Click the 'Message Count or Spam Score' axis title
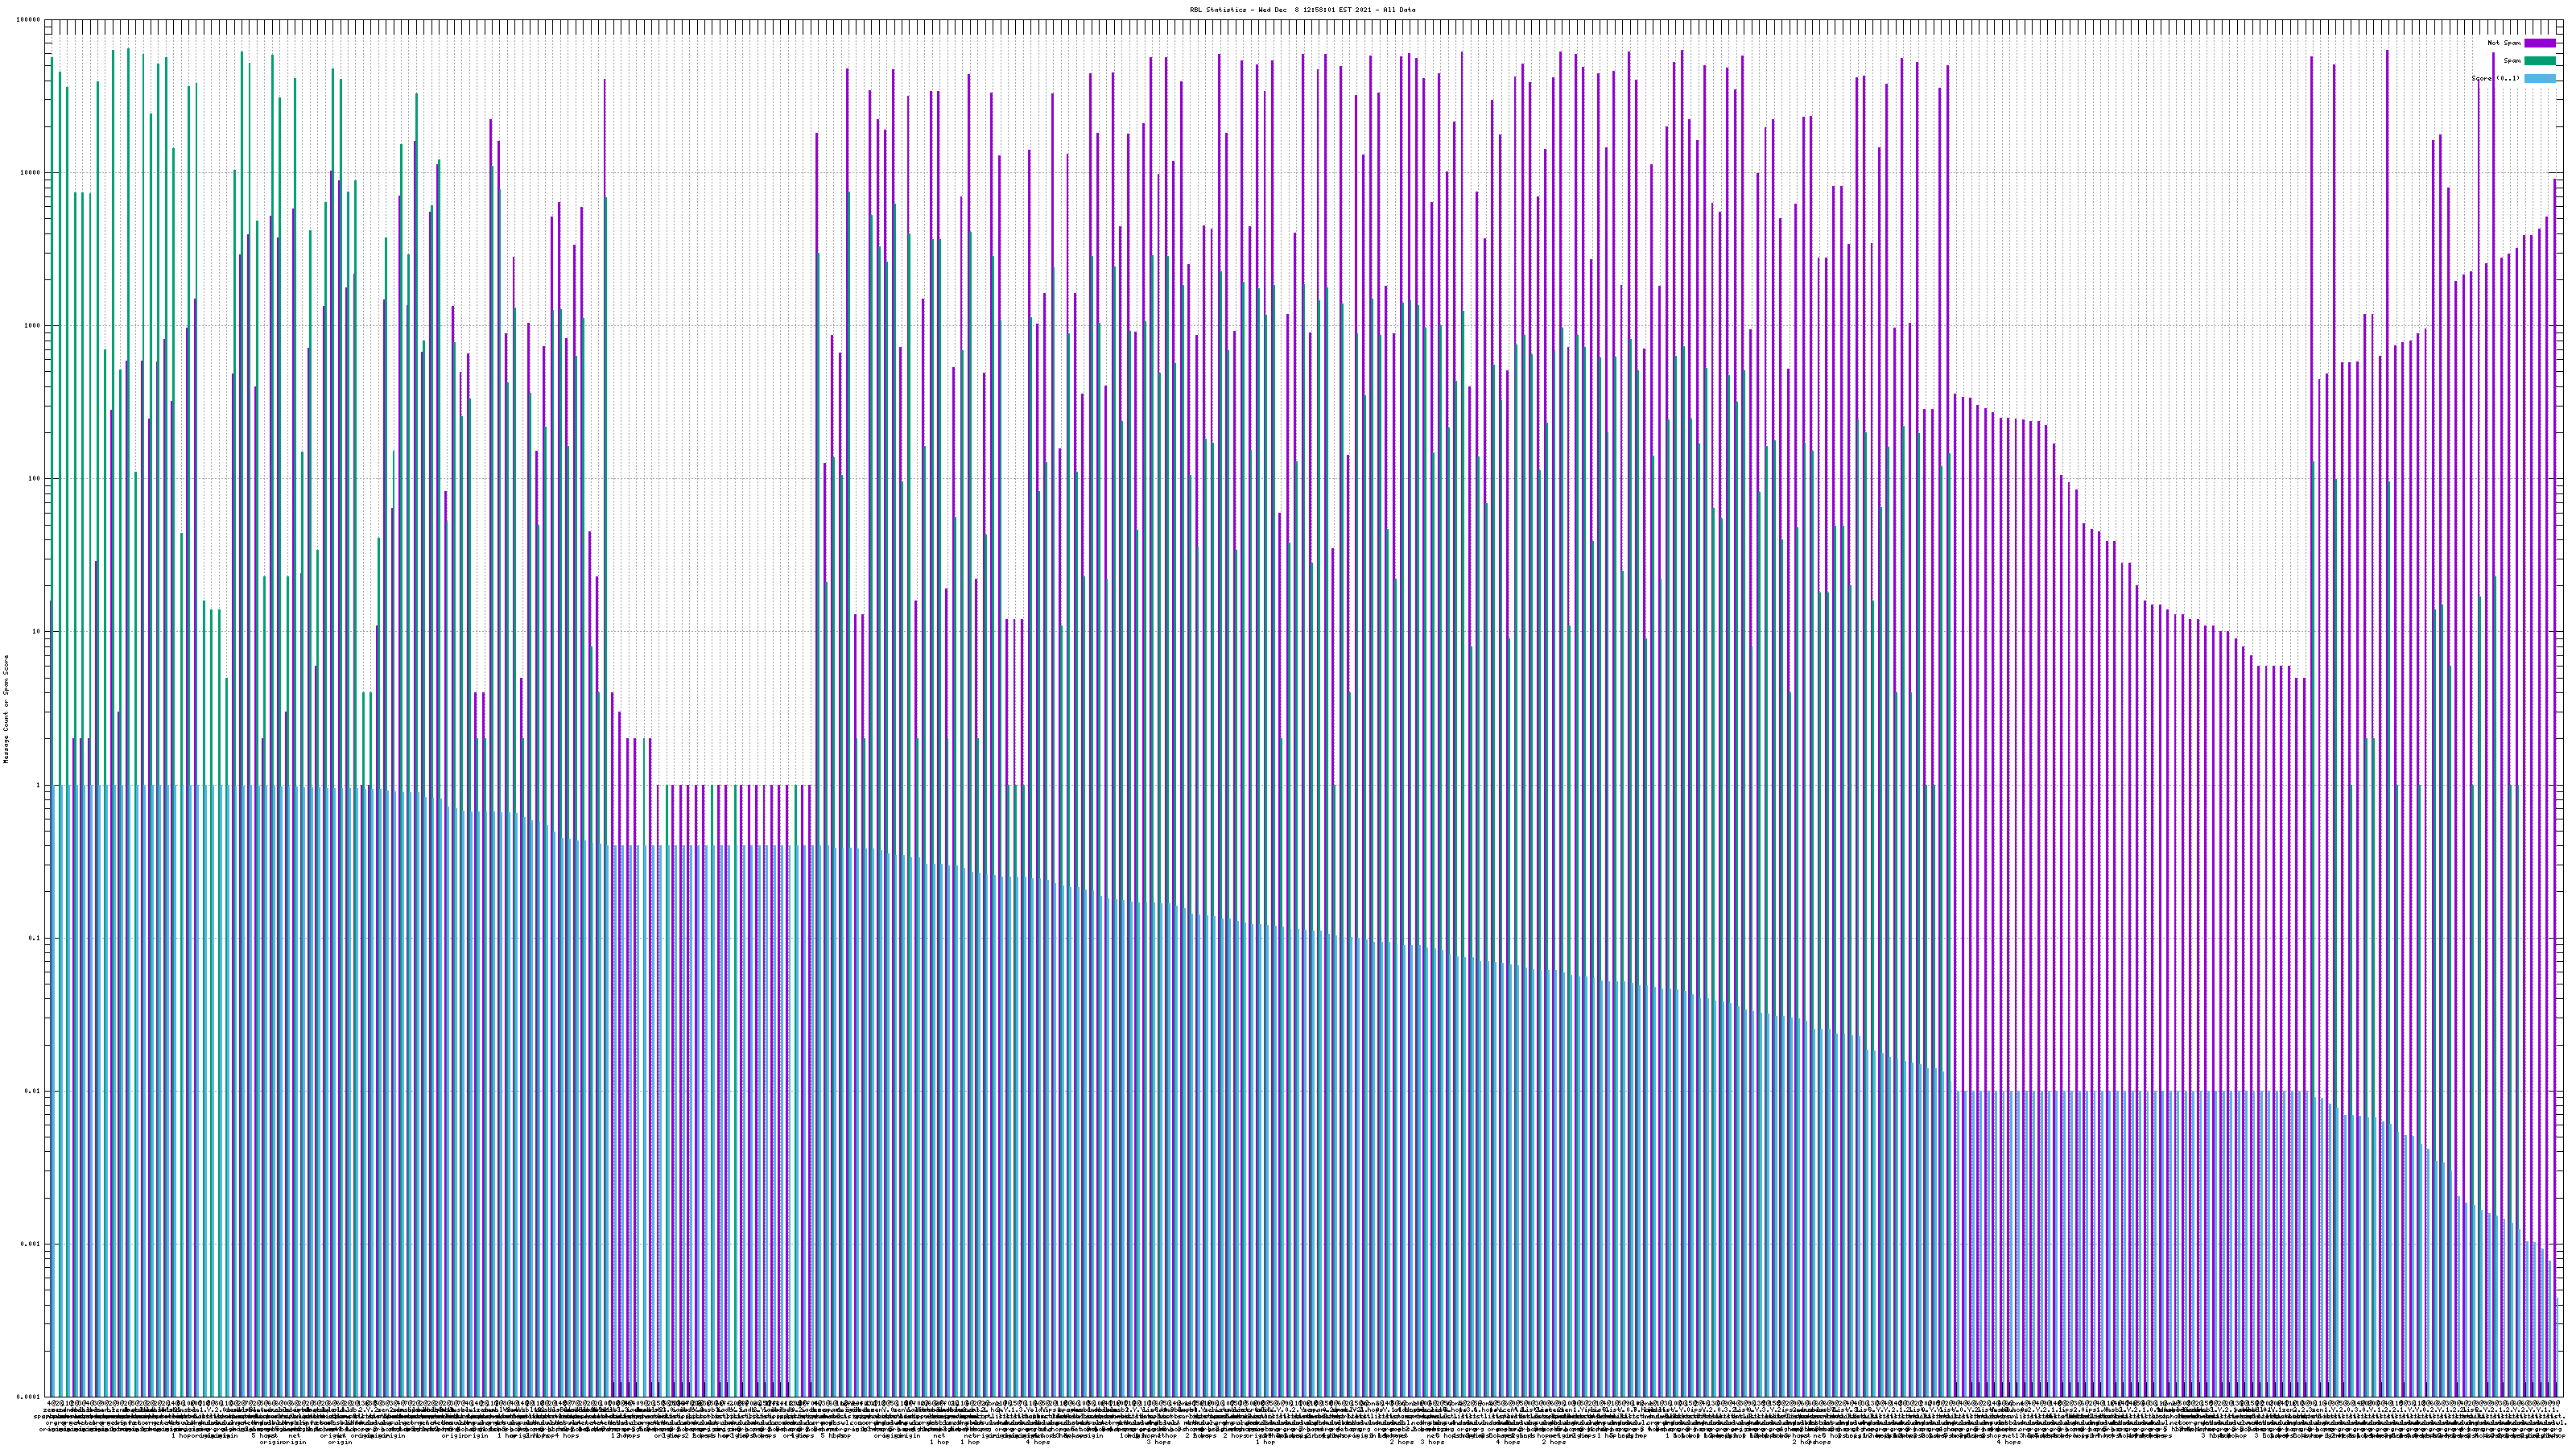This screenshot has width=2576, height=1449. (6, 709)
